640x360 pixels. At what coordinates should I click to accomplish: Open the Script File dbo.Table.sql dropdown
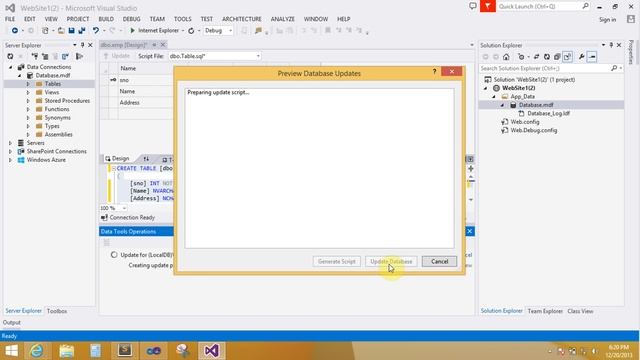258,56
